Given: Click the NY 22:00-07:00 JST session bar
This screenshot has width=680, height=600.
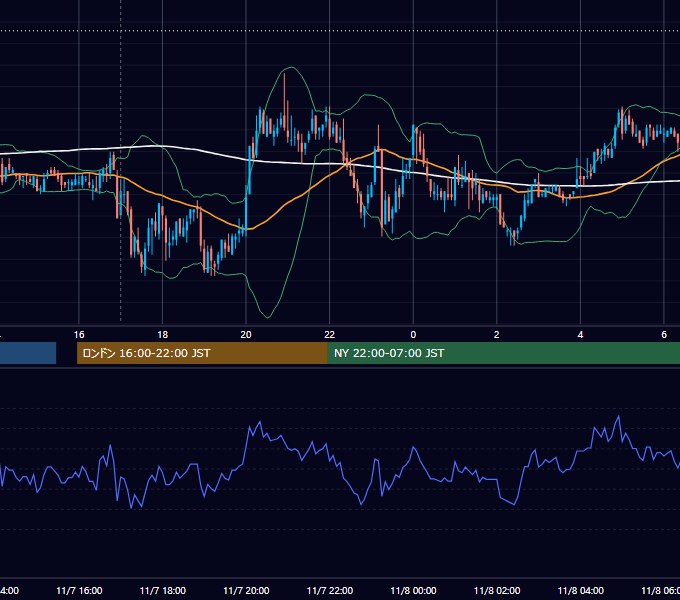Looking at the screenshot, I should click(503, 353).
